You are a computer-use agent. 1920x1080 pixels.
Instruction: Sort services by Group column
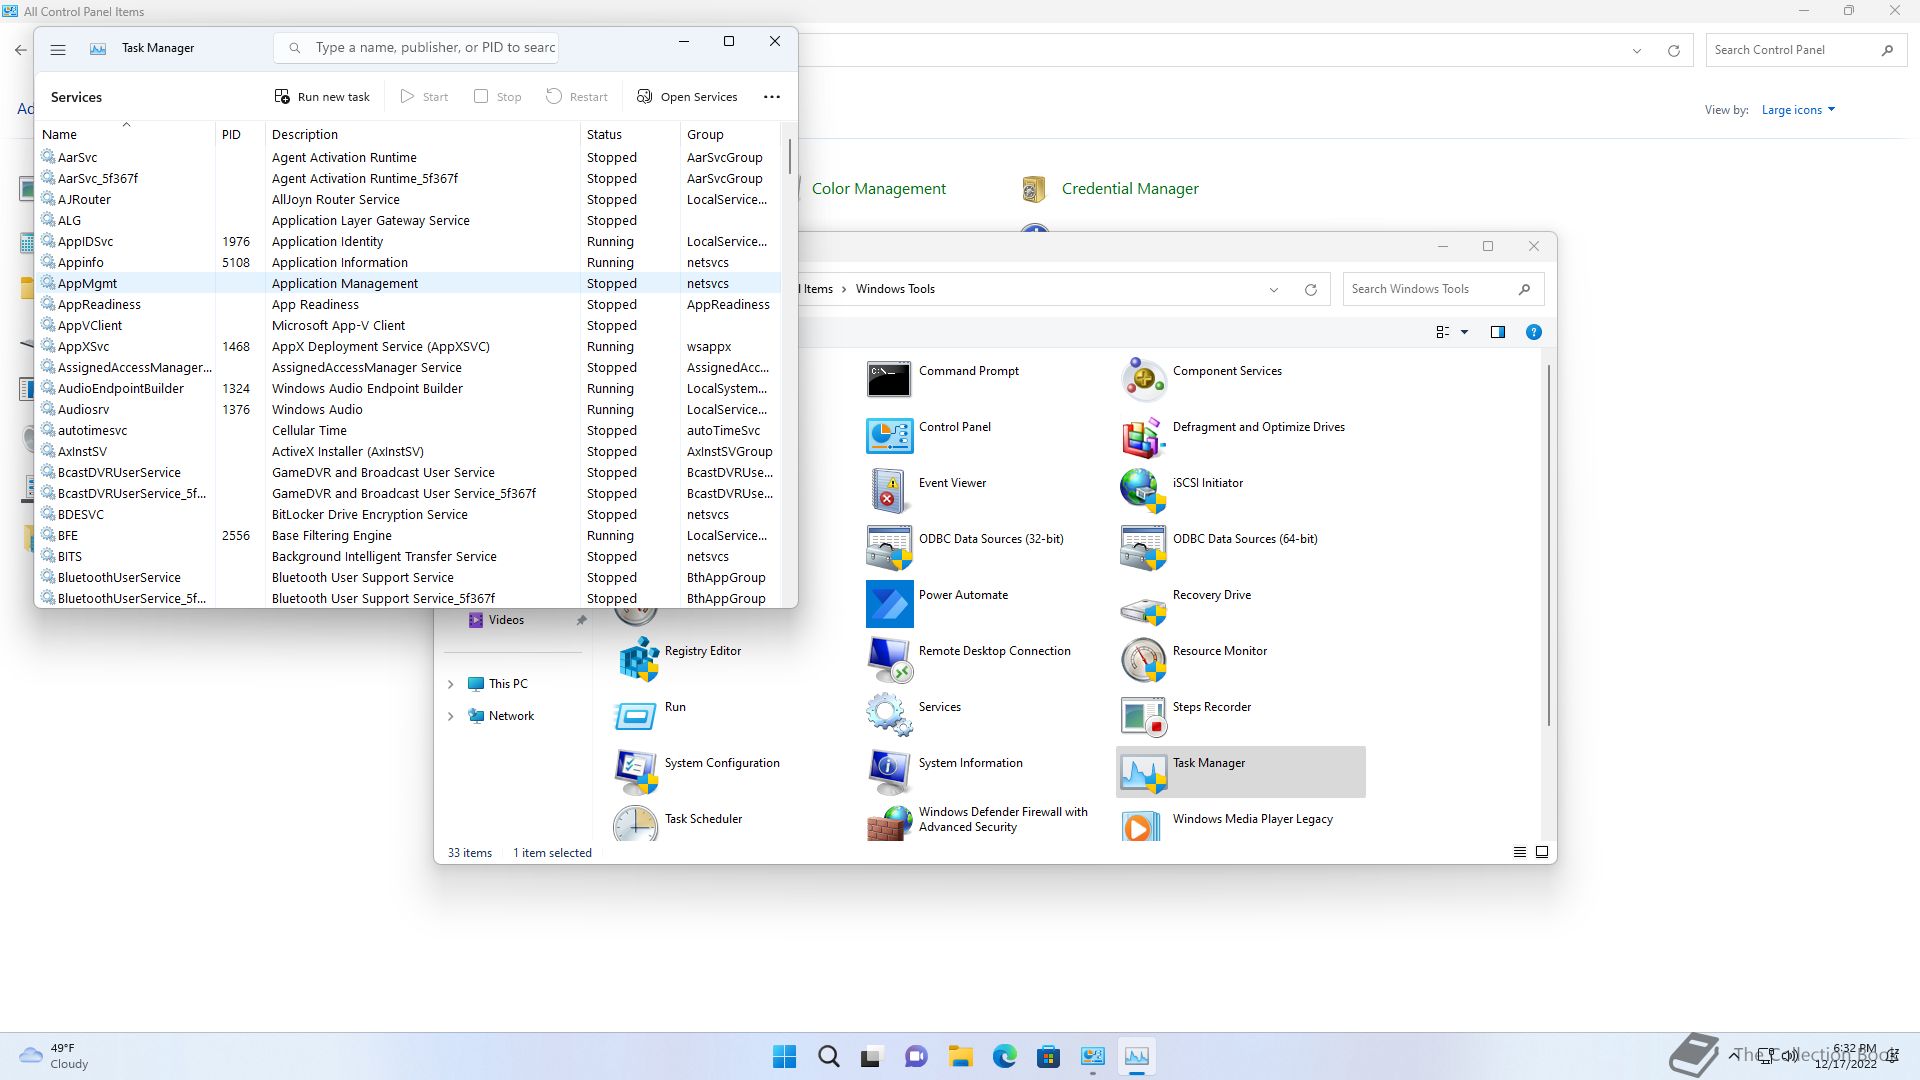coord(729,134)
